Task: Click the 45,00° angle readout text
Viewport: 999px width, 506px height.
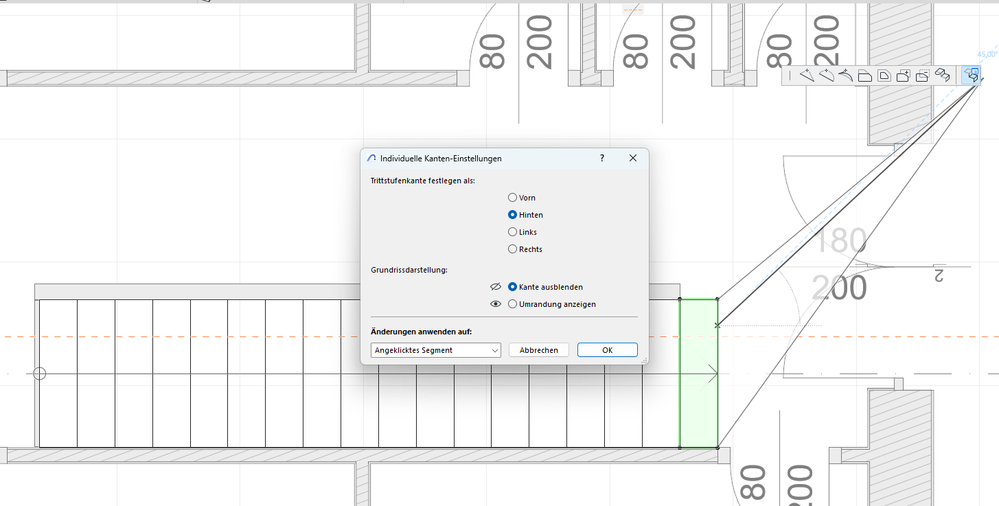Action: (988, 55)
